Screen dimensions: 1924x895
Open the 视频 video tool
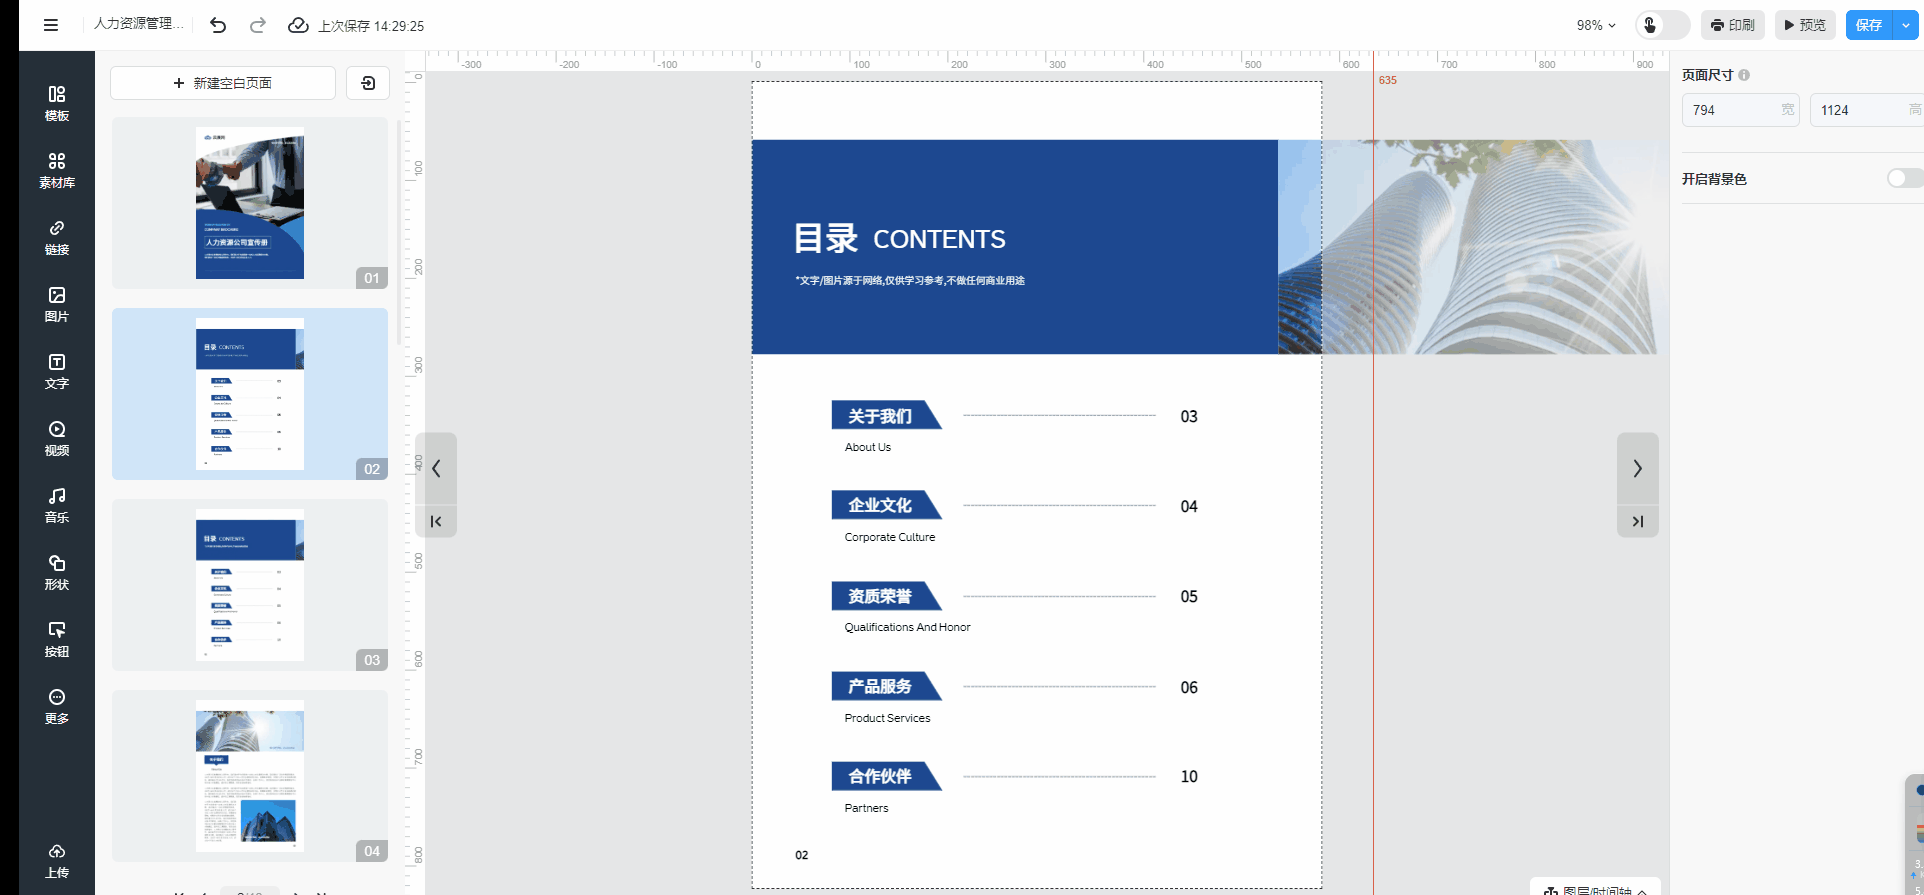pyautogui.click(x=57, y=438)
